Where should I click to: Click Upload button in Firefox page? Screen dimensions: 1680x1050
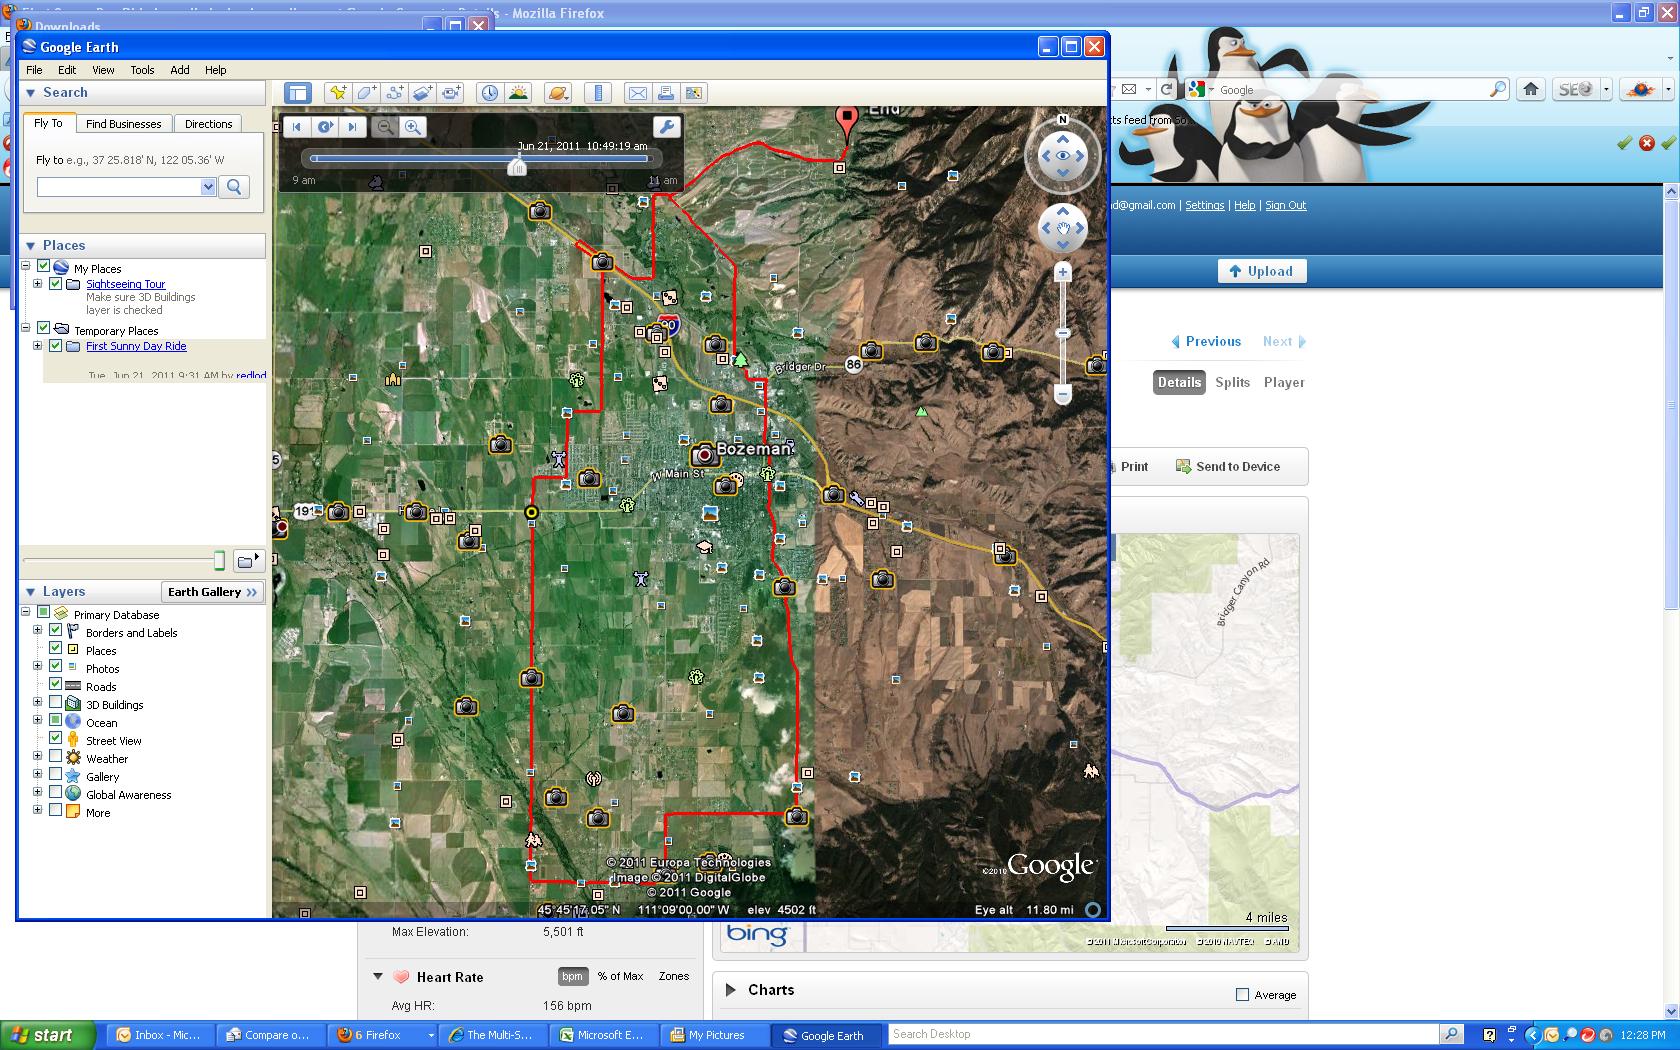(1261, 271)
